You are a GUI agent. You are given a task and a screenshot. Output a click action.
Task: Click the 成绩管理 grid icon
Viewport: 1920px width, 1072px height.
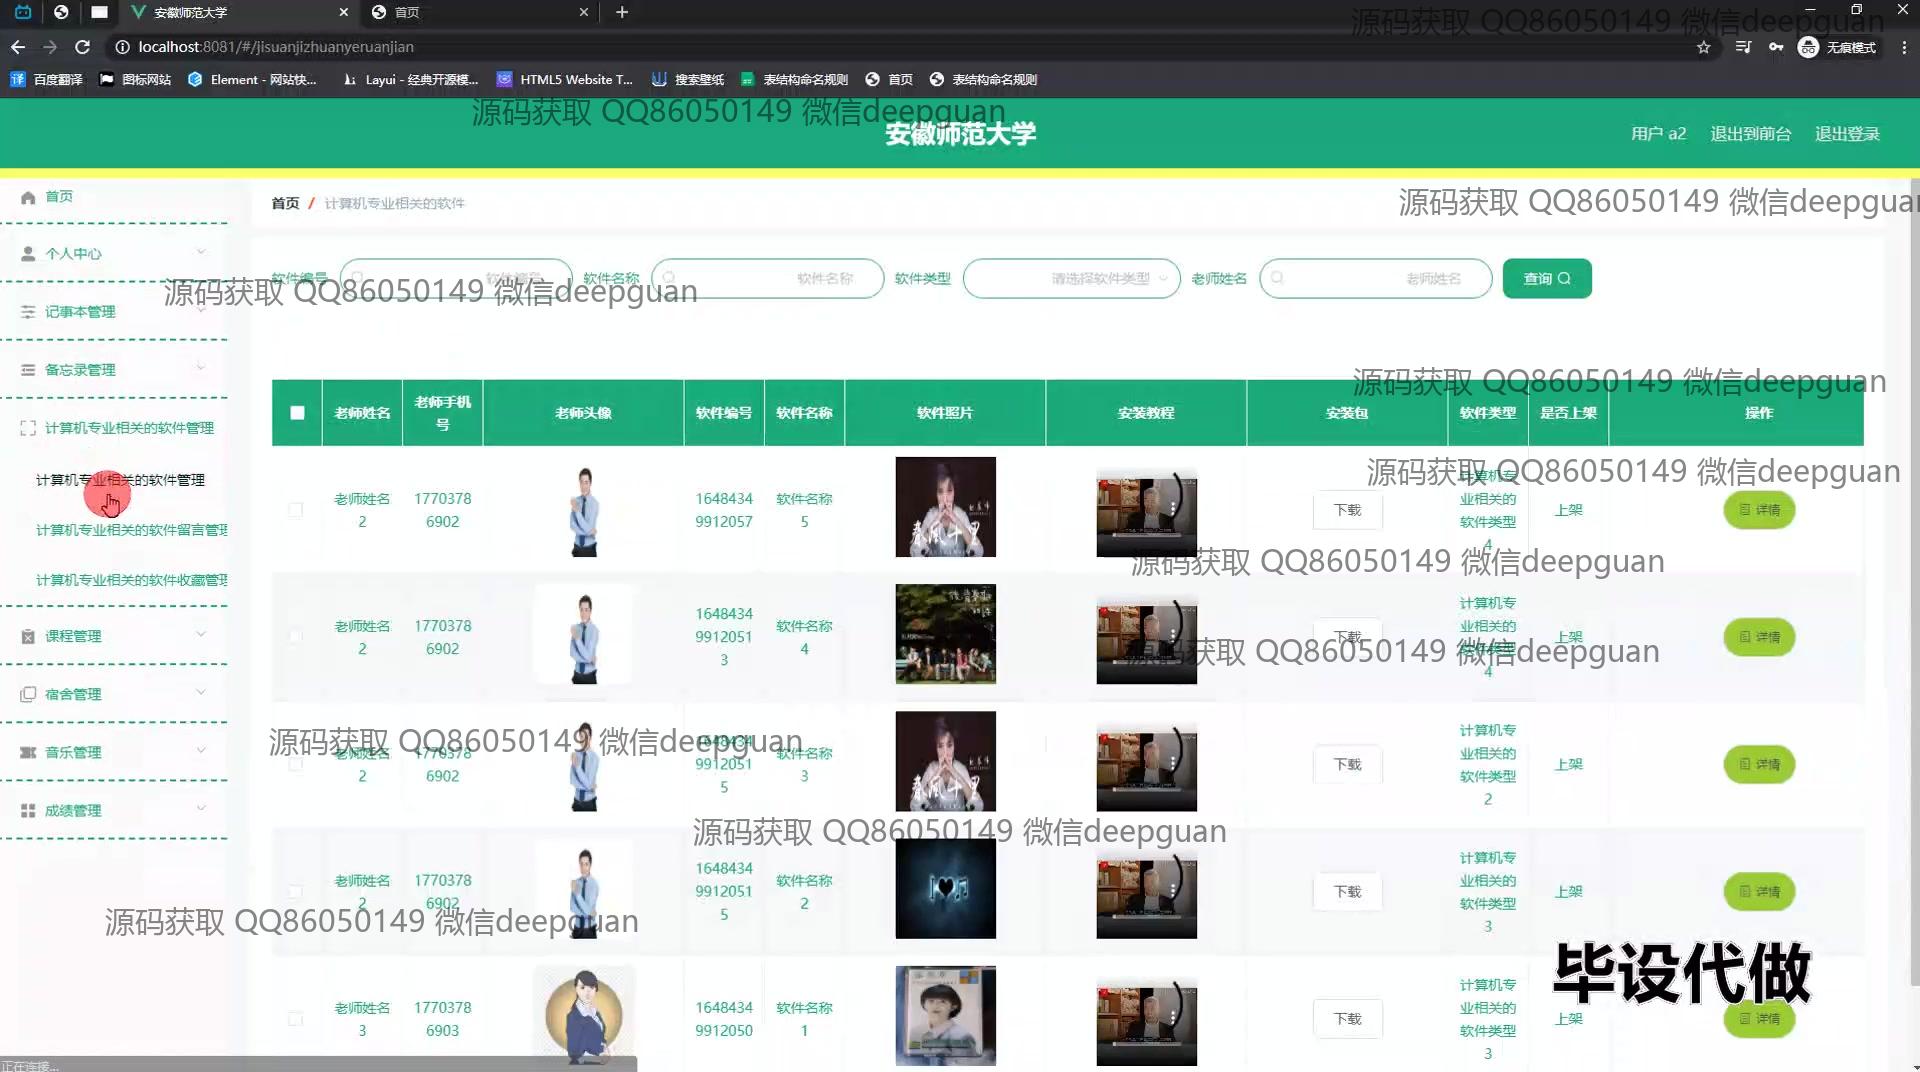[28, 811]
